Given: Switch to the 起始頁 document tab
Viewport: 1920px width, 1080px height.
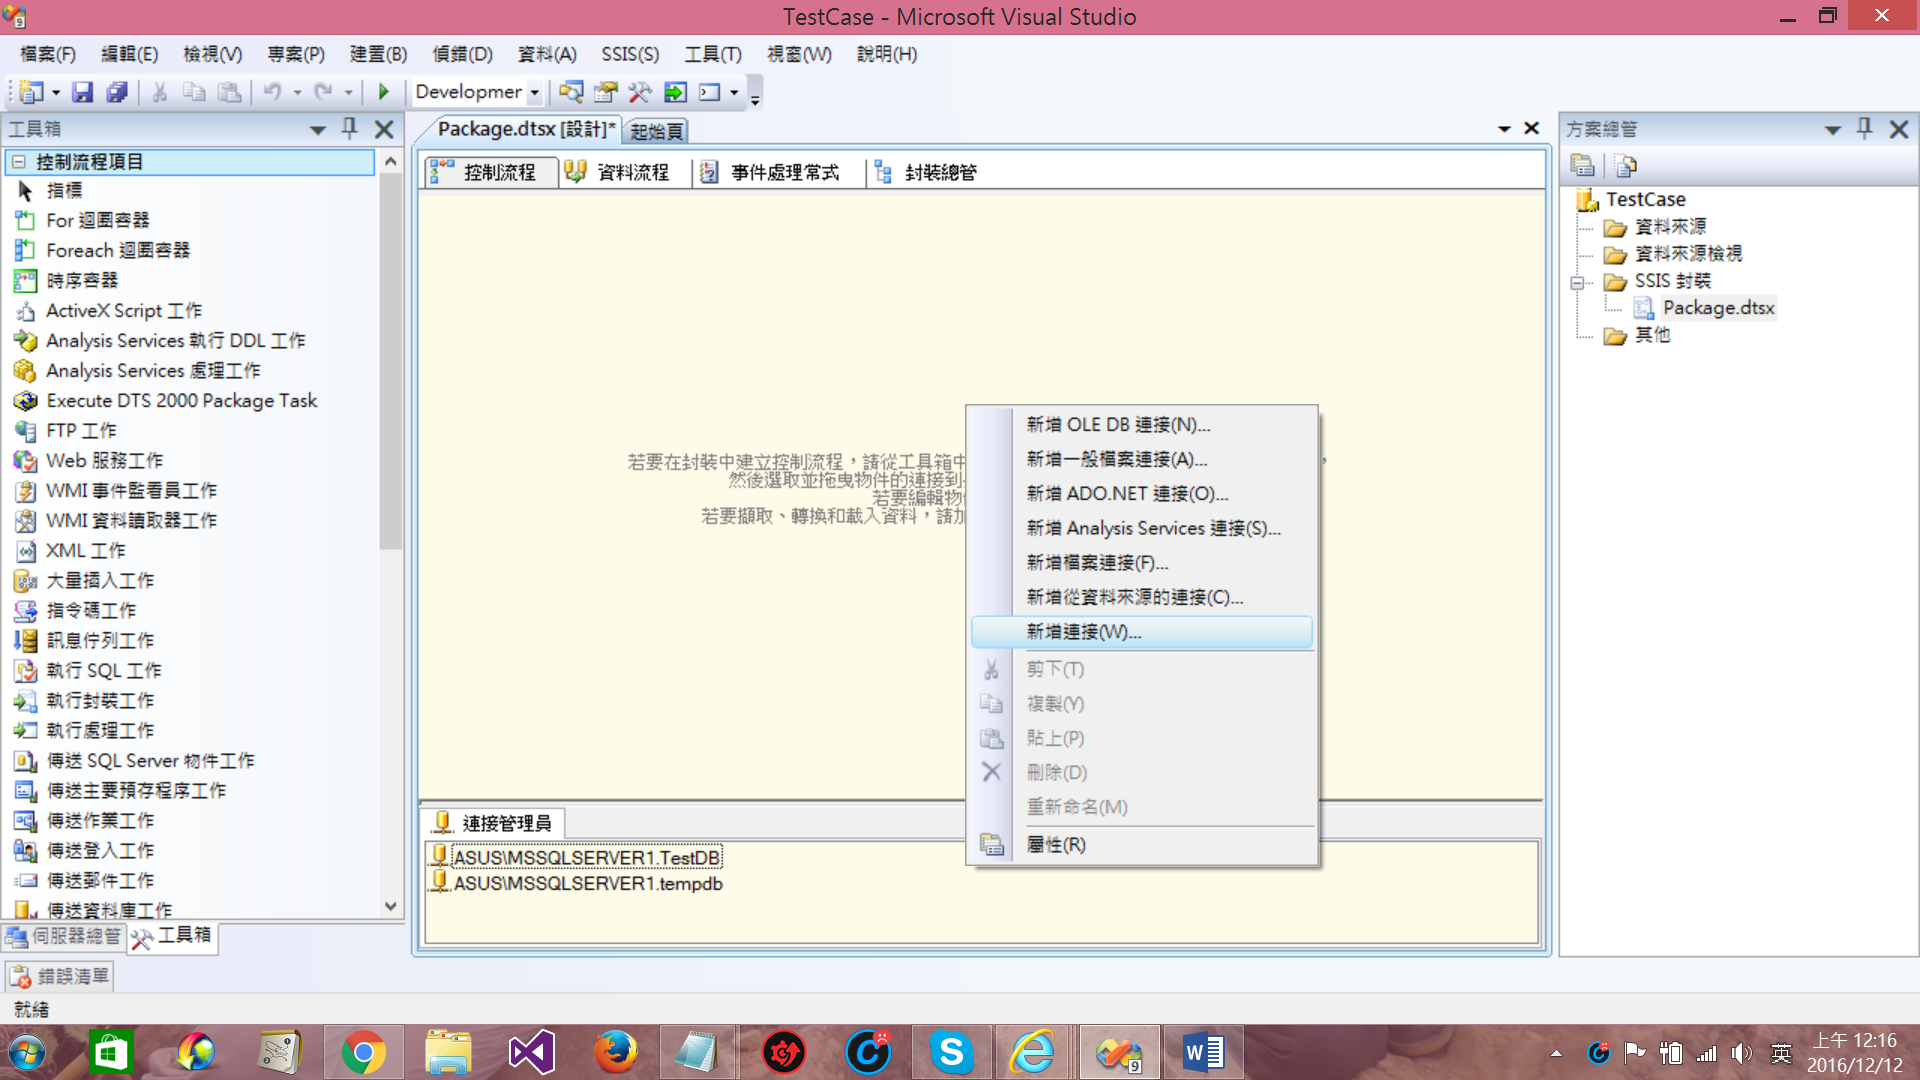Looking at the screenshot, I should coord(657,131).
